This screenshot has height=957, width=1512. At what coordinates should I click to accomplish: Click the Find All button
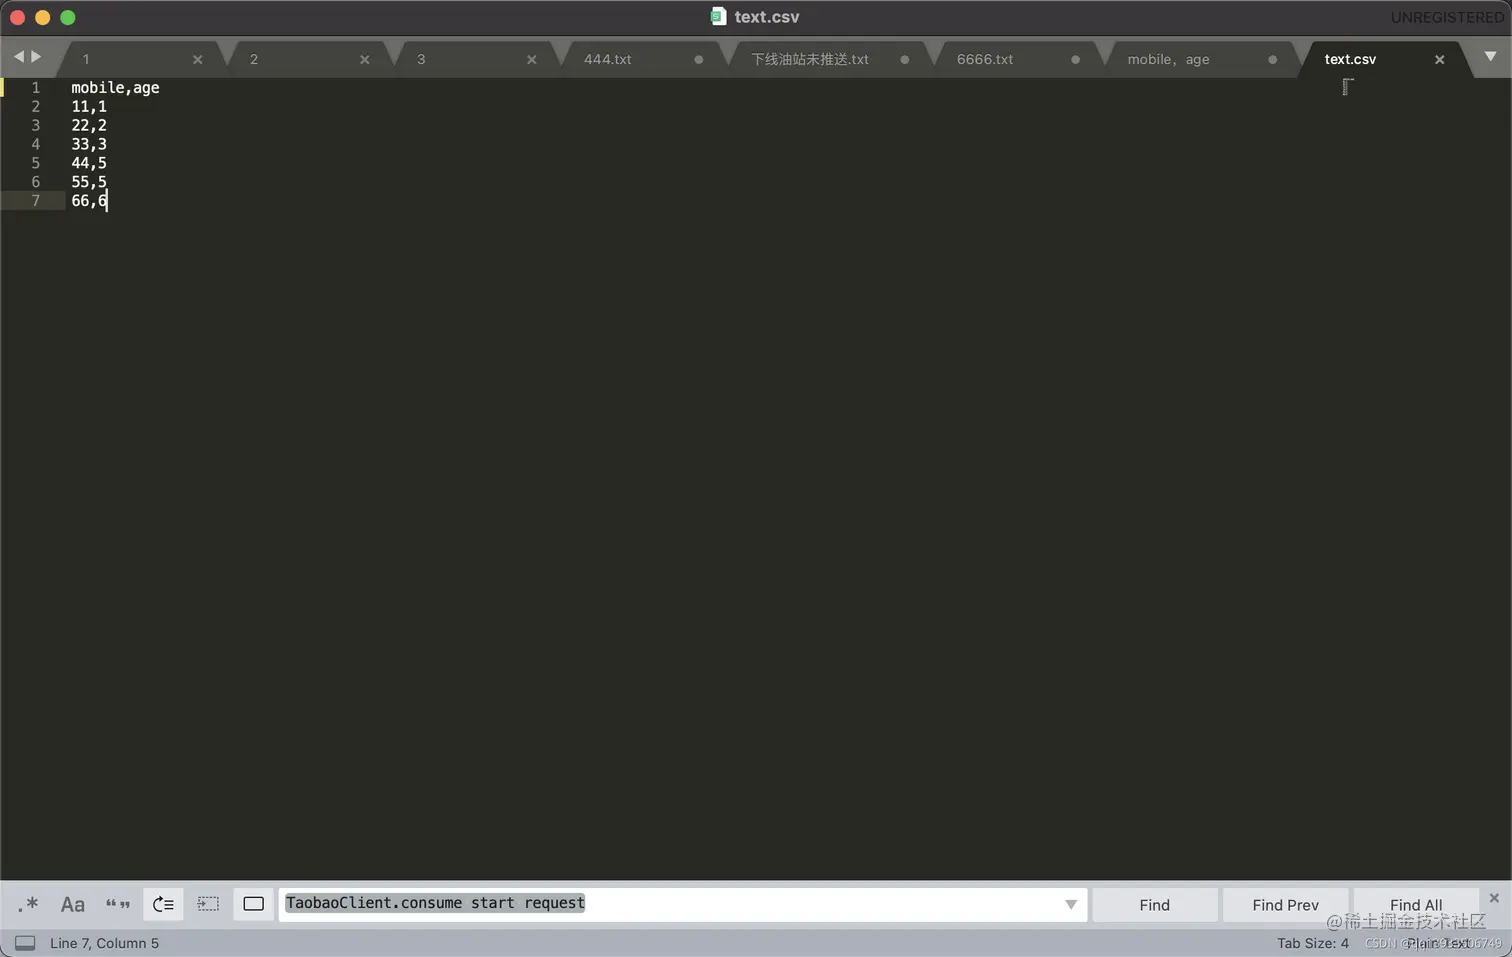[1416, 905]
